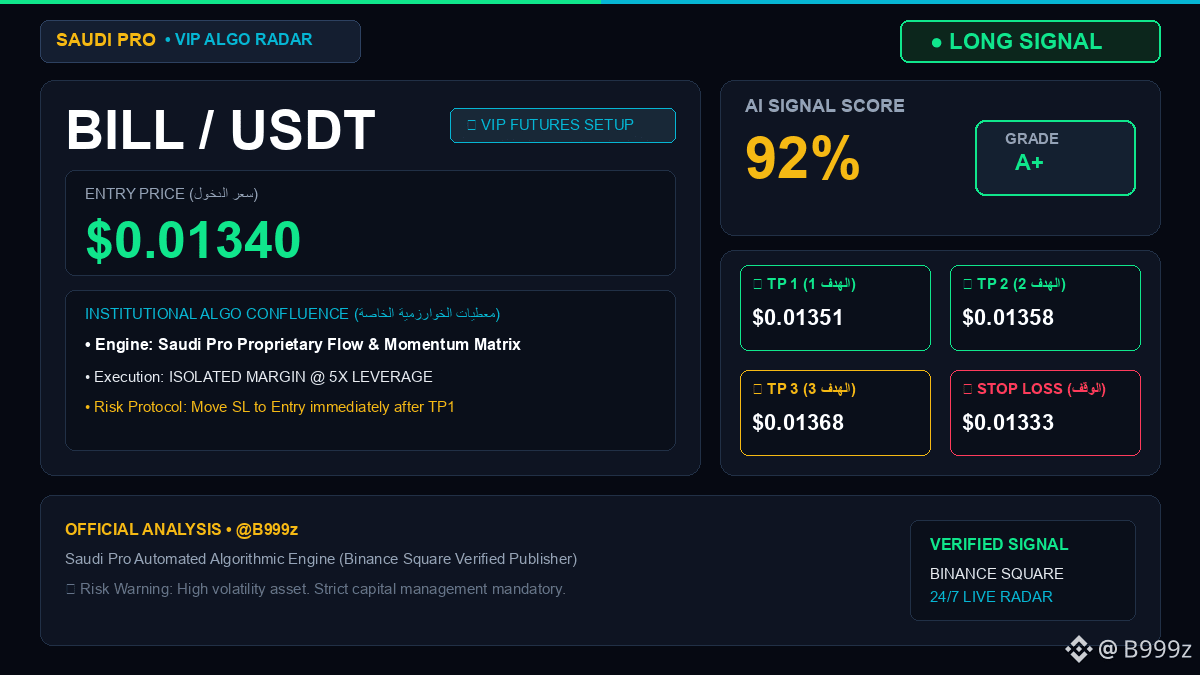Click the Binance logo icon in watermark
Image resolution: width=1200 pixels, height=675 pixels.
point(1078,649)
